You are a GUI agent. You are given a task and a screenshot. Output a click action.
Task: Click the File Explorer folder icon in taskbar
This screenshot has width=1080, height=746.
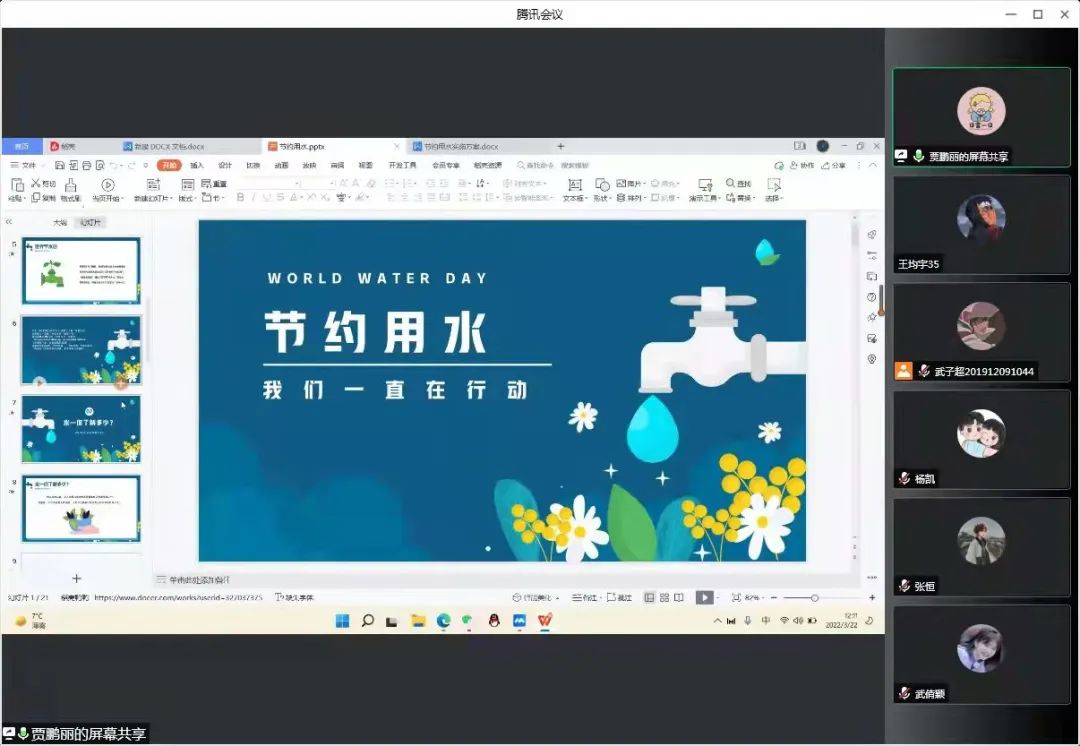(x=418, y=621)
